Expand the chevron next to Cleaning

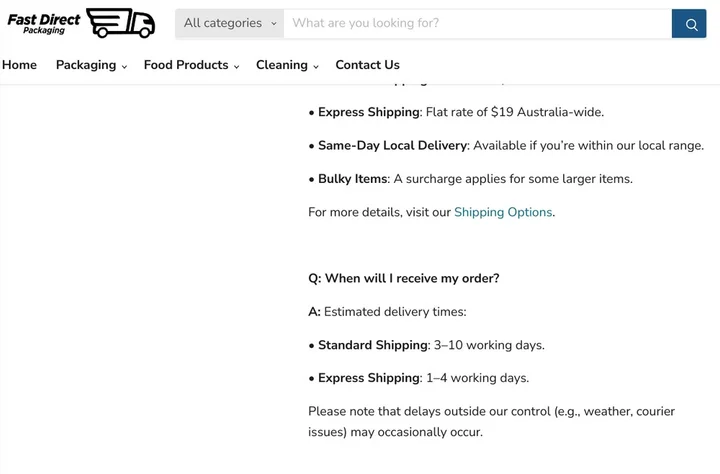[316, 67]
